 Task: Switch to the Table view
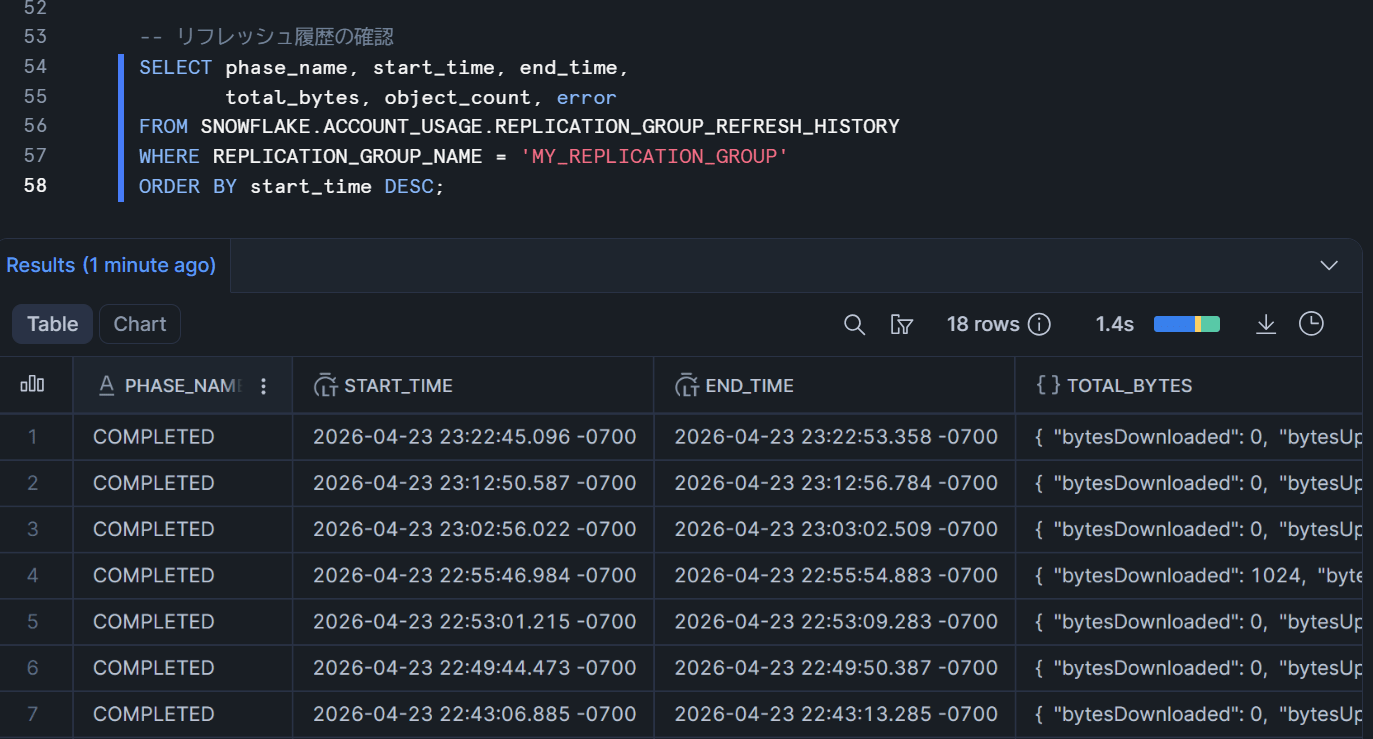click(x=53, y=324)
